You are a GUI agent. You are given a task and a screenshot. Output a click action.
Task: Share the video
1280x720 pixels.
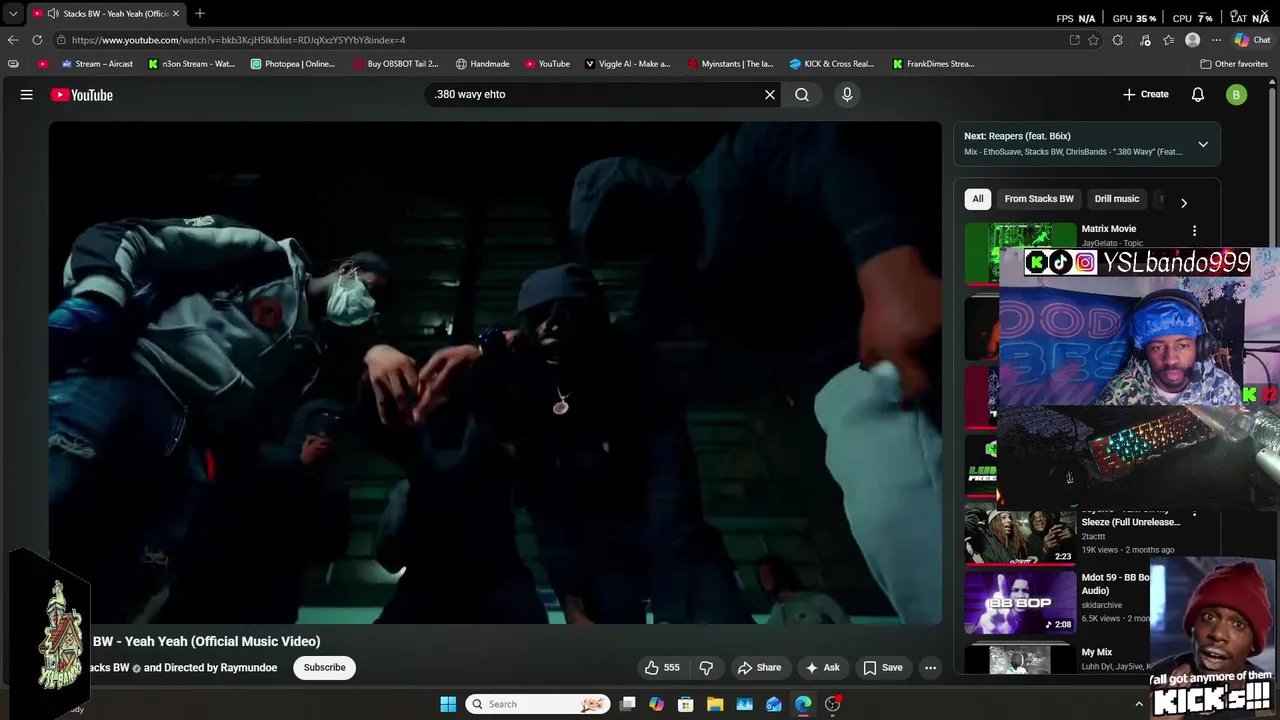coord(759,668)
